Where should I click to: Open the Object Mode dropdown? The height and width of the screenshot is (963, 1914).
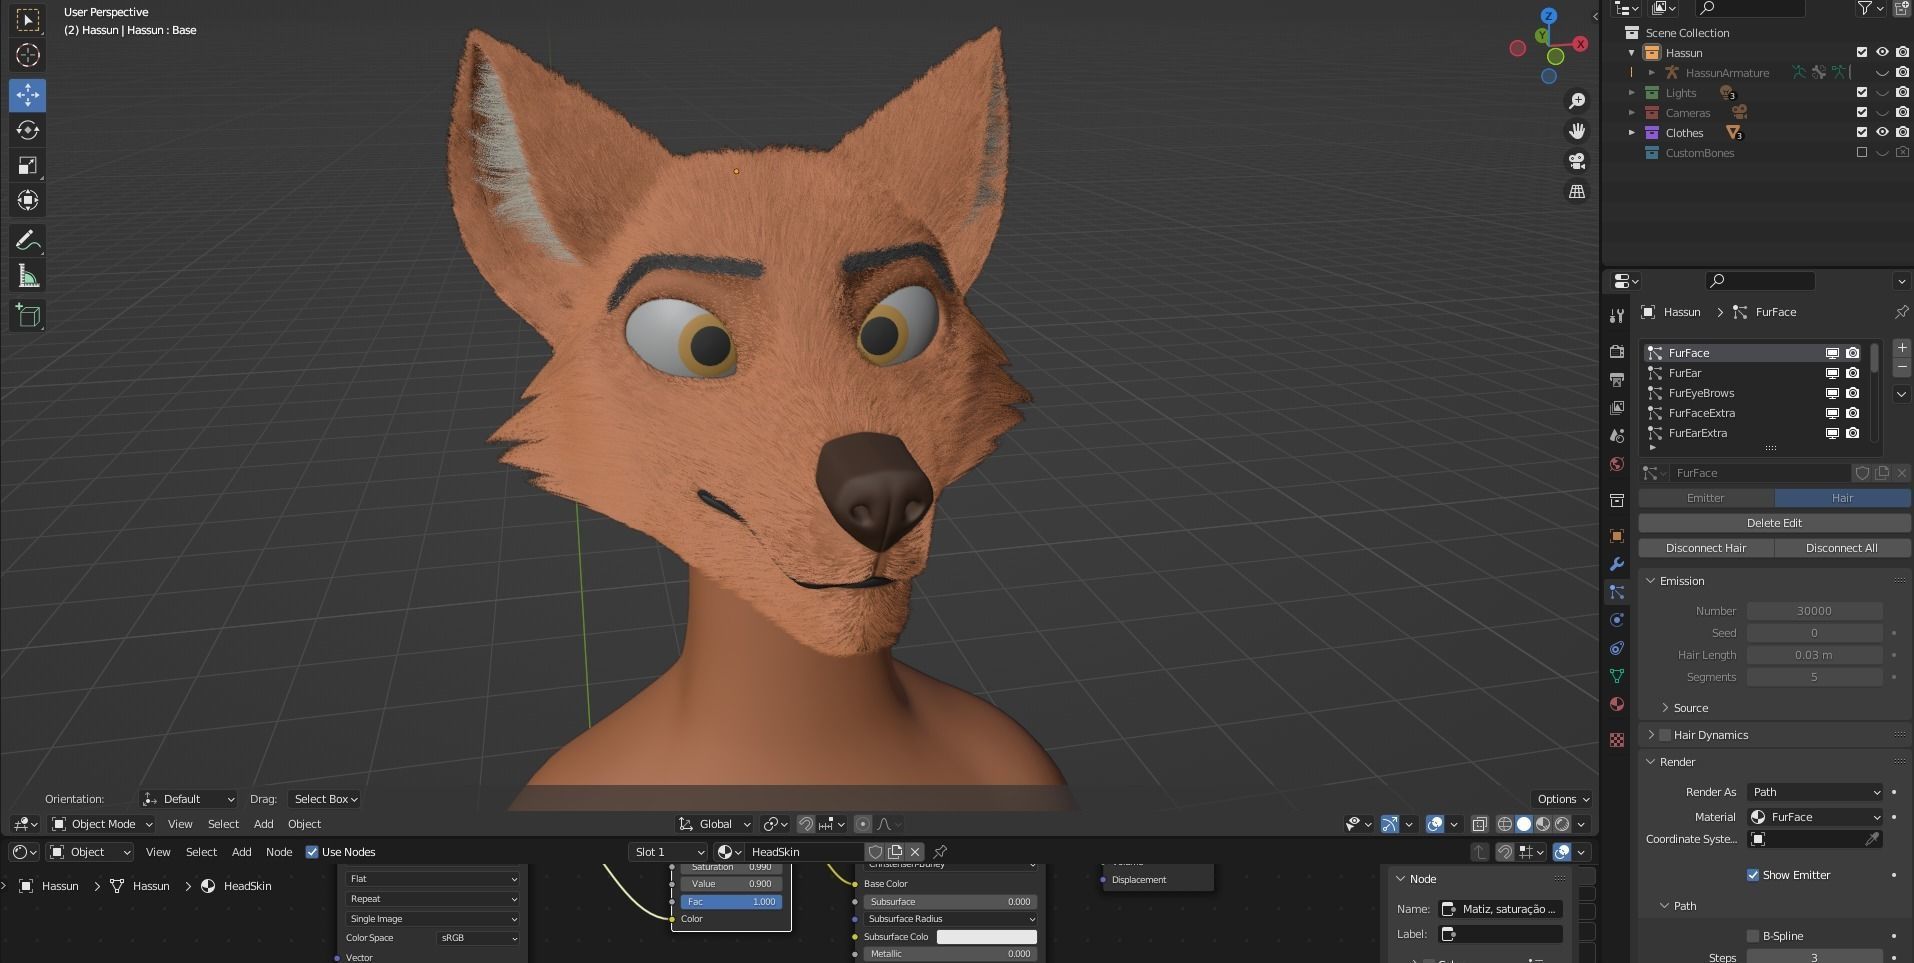pyautogui.click(x=102, y=824)
